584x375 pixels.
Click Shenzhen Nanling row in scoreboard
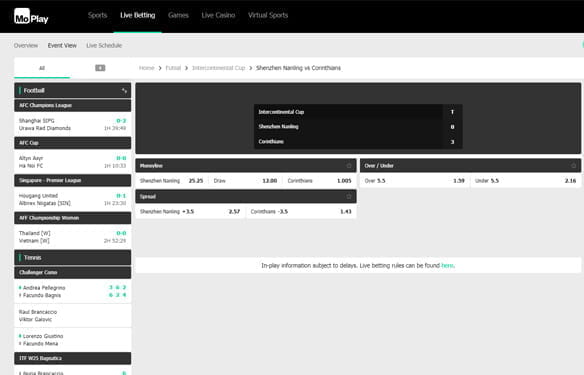coord(358,127)
